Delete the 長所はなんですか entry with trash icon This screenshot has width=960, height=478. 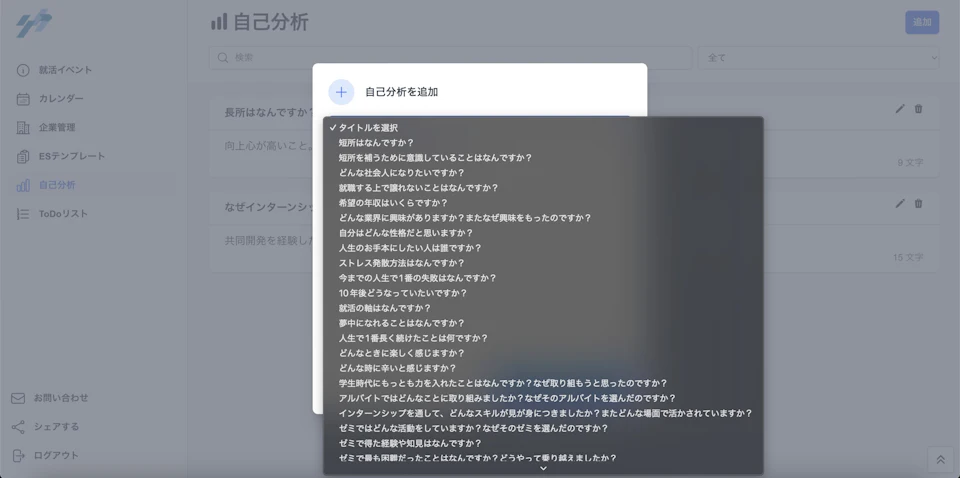tap(918, 108)
